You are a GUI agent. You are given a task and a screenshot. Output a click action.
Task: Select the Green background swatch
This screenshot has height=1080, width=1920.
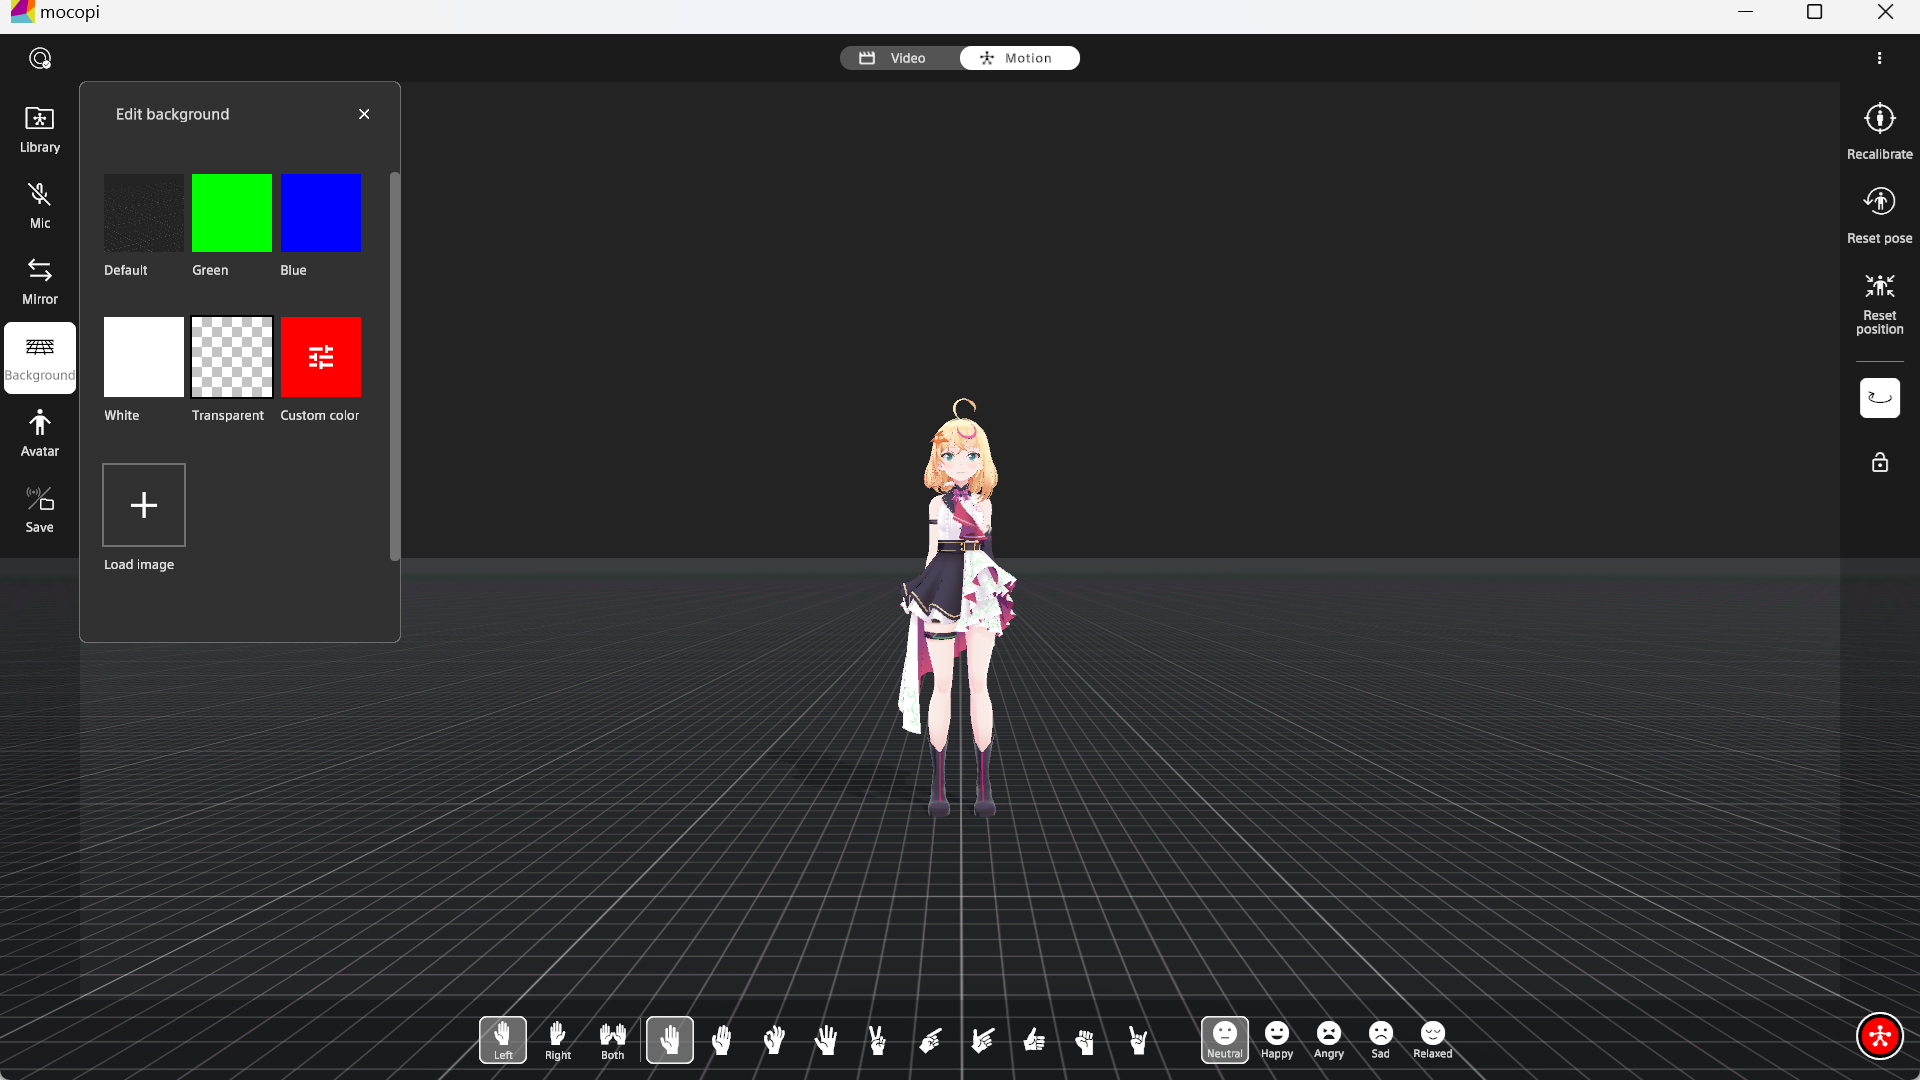(x=232, y=213)
